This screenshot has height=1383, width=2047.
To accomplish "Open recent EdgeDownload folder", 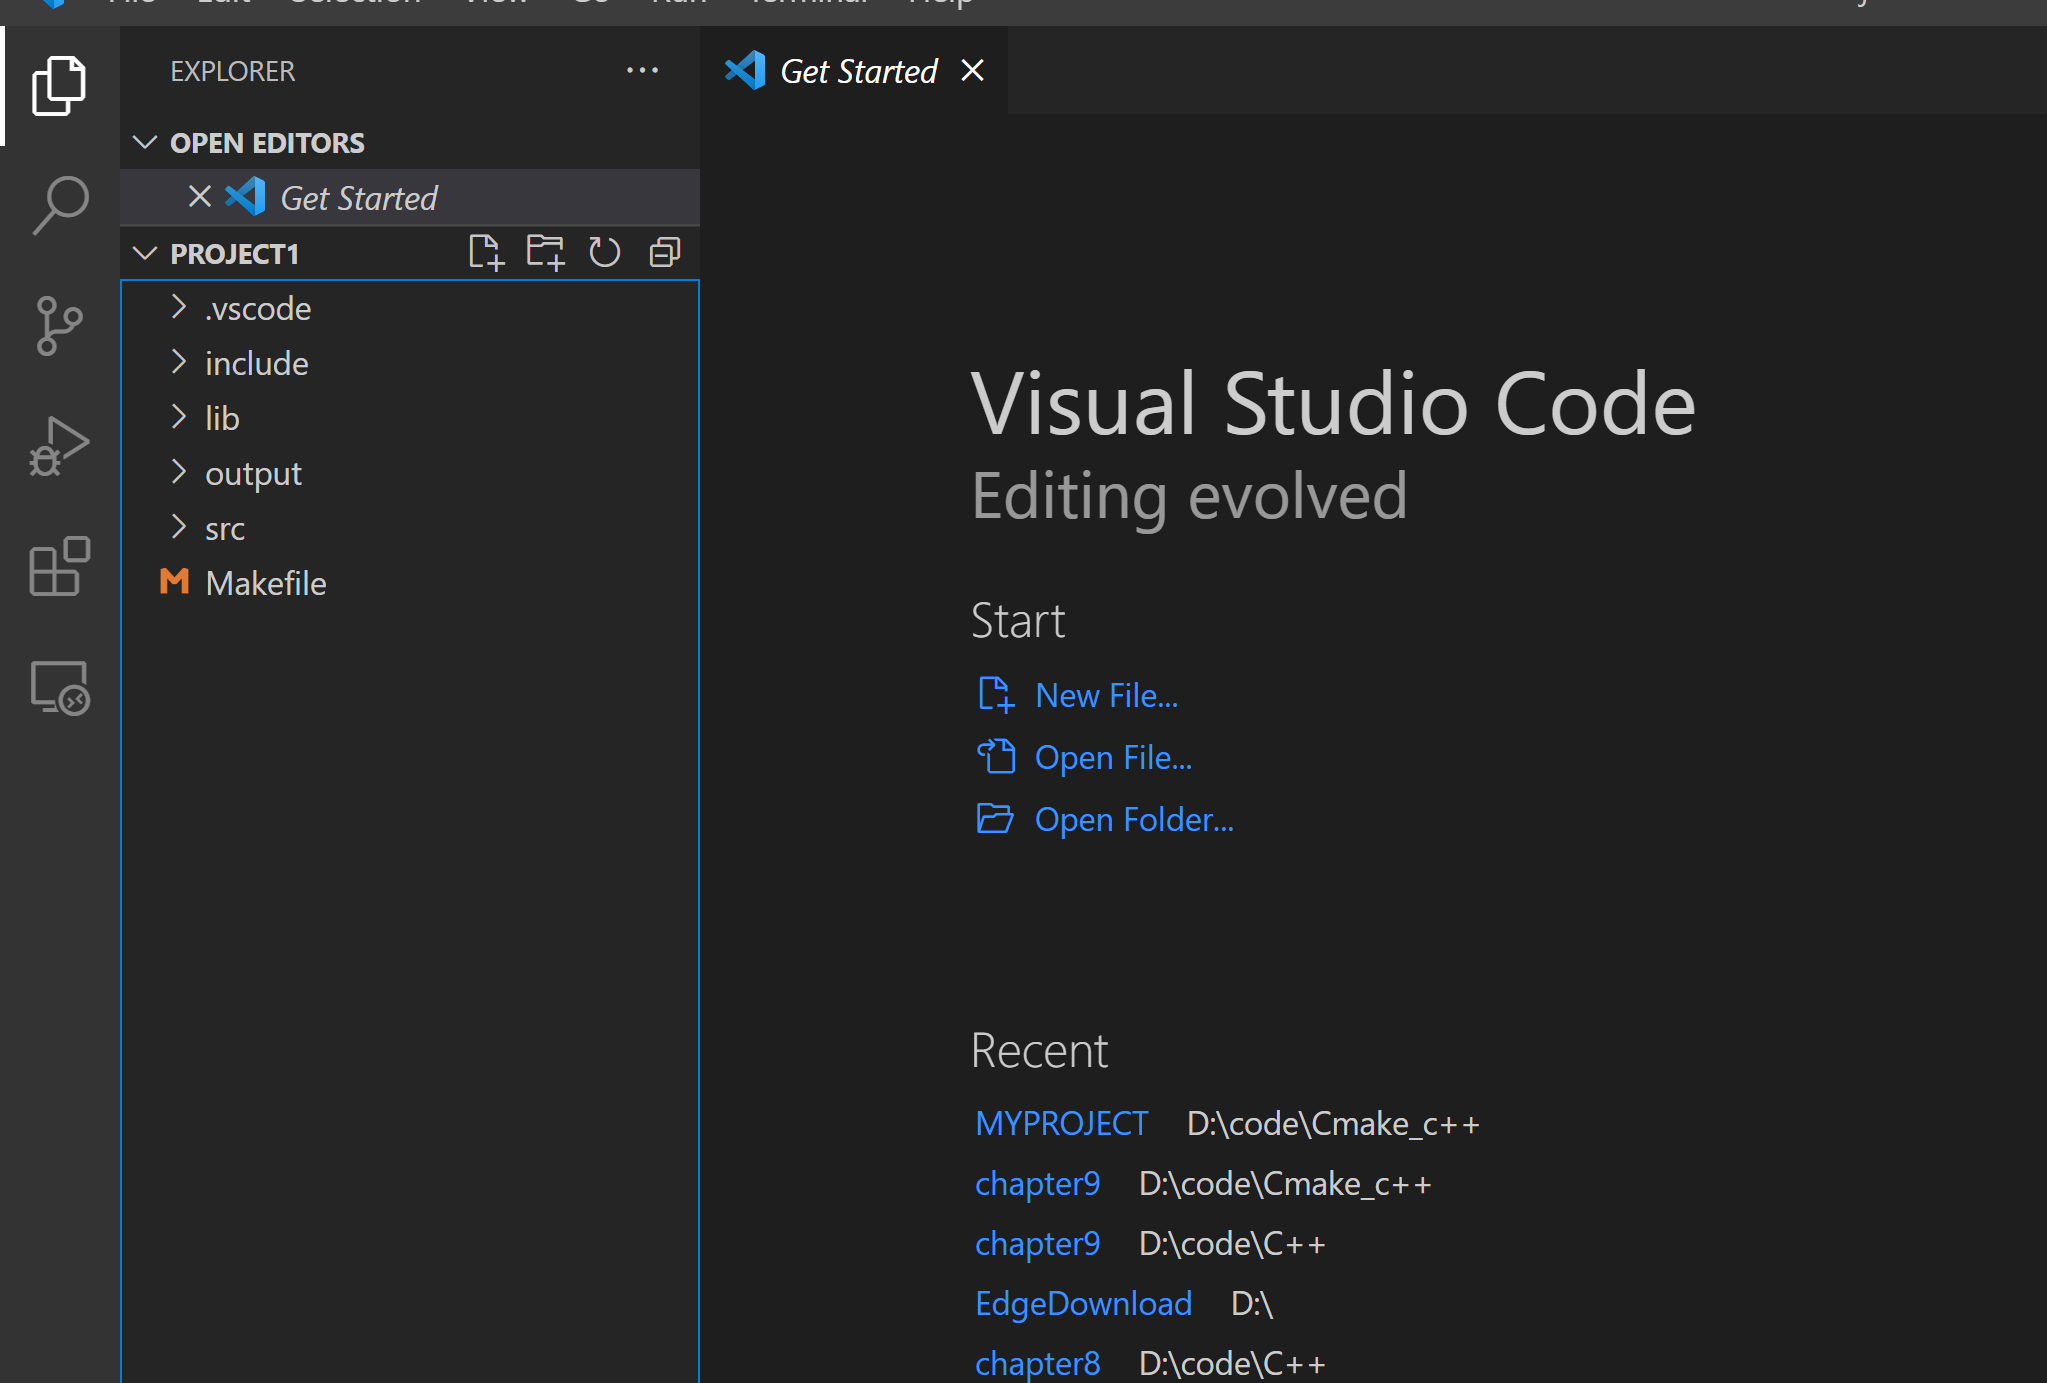I will [1083, 1303].
